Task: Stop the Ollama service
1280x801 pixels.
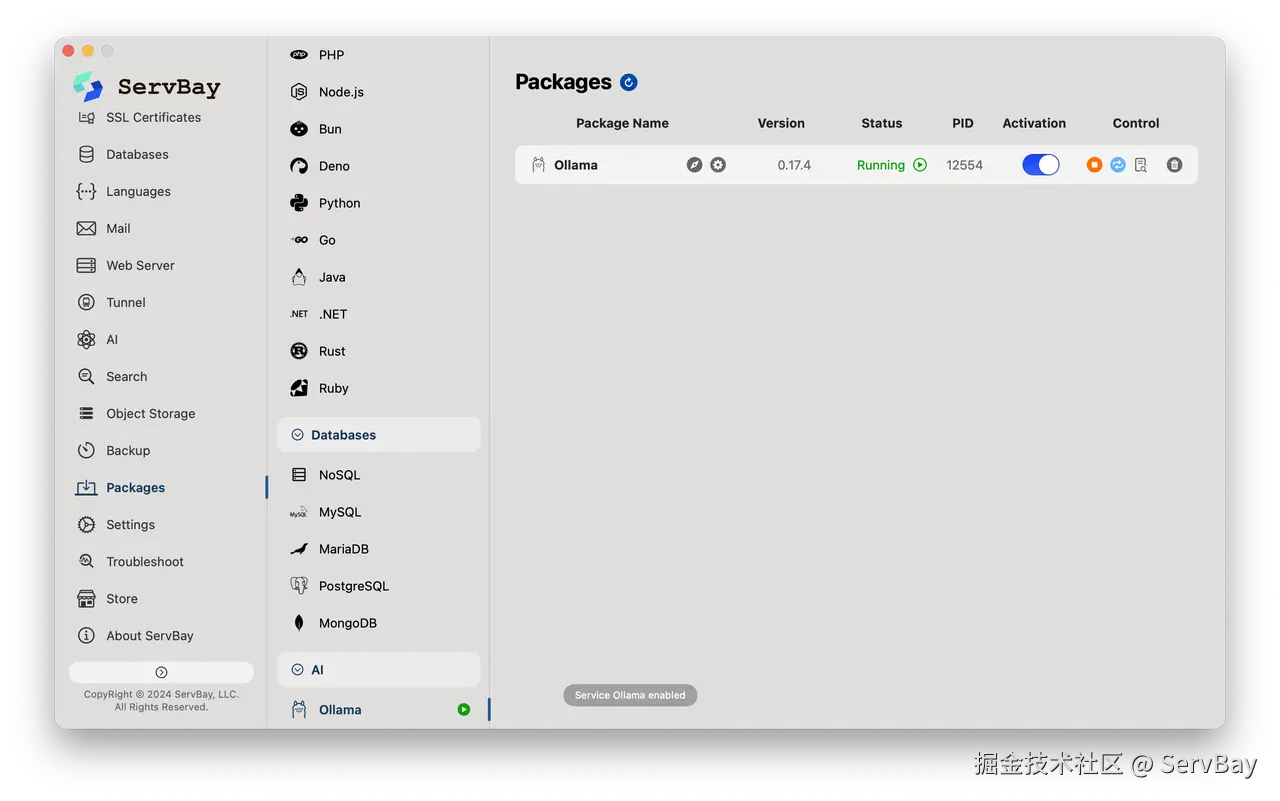Action: 1094,165
